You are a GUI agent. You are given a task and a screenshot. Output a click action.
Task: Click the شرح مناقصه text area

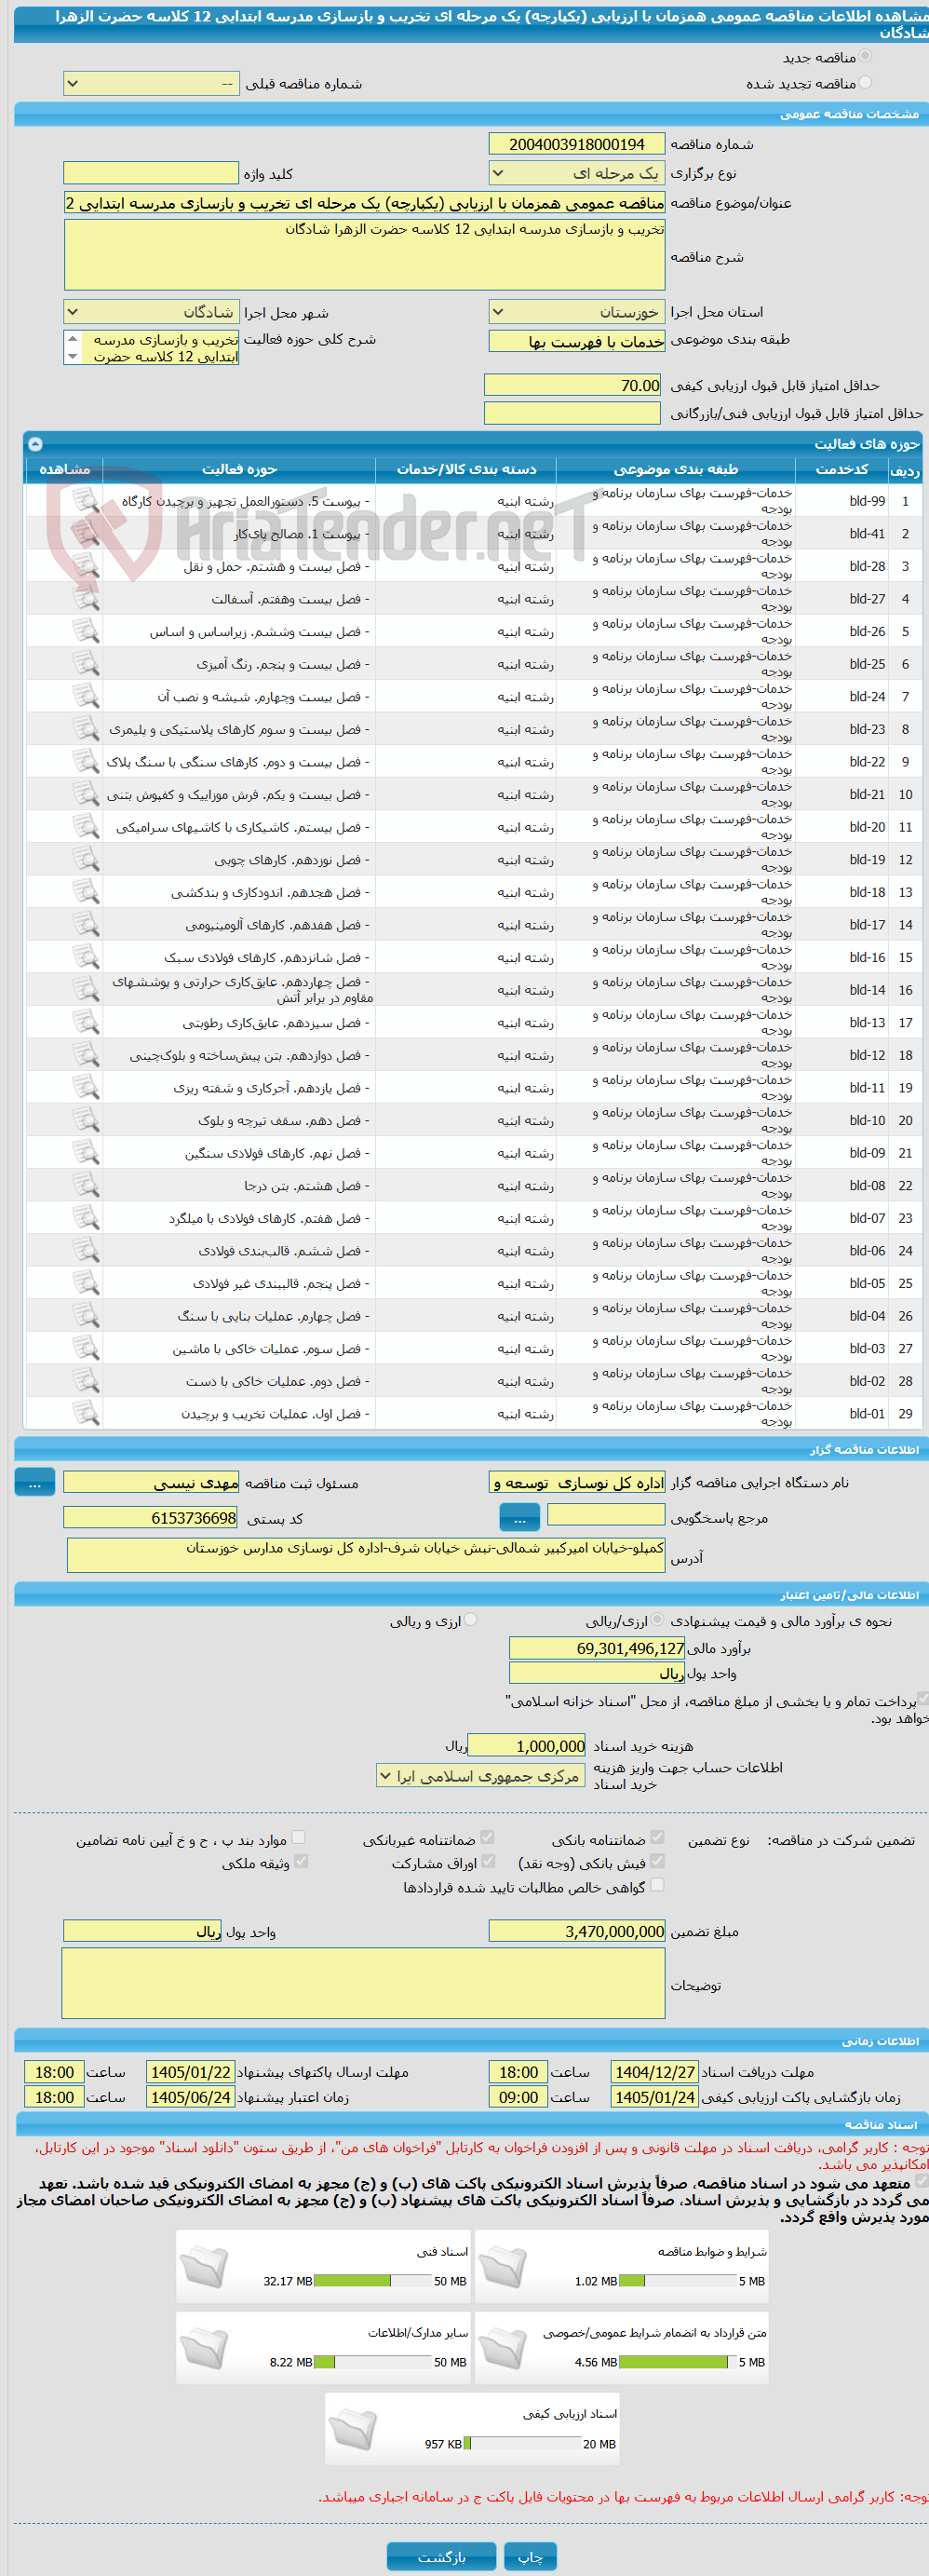click(365, 255)
